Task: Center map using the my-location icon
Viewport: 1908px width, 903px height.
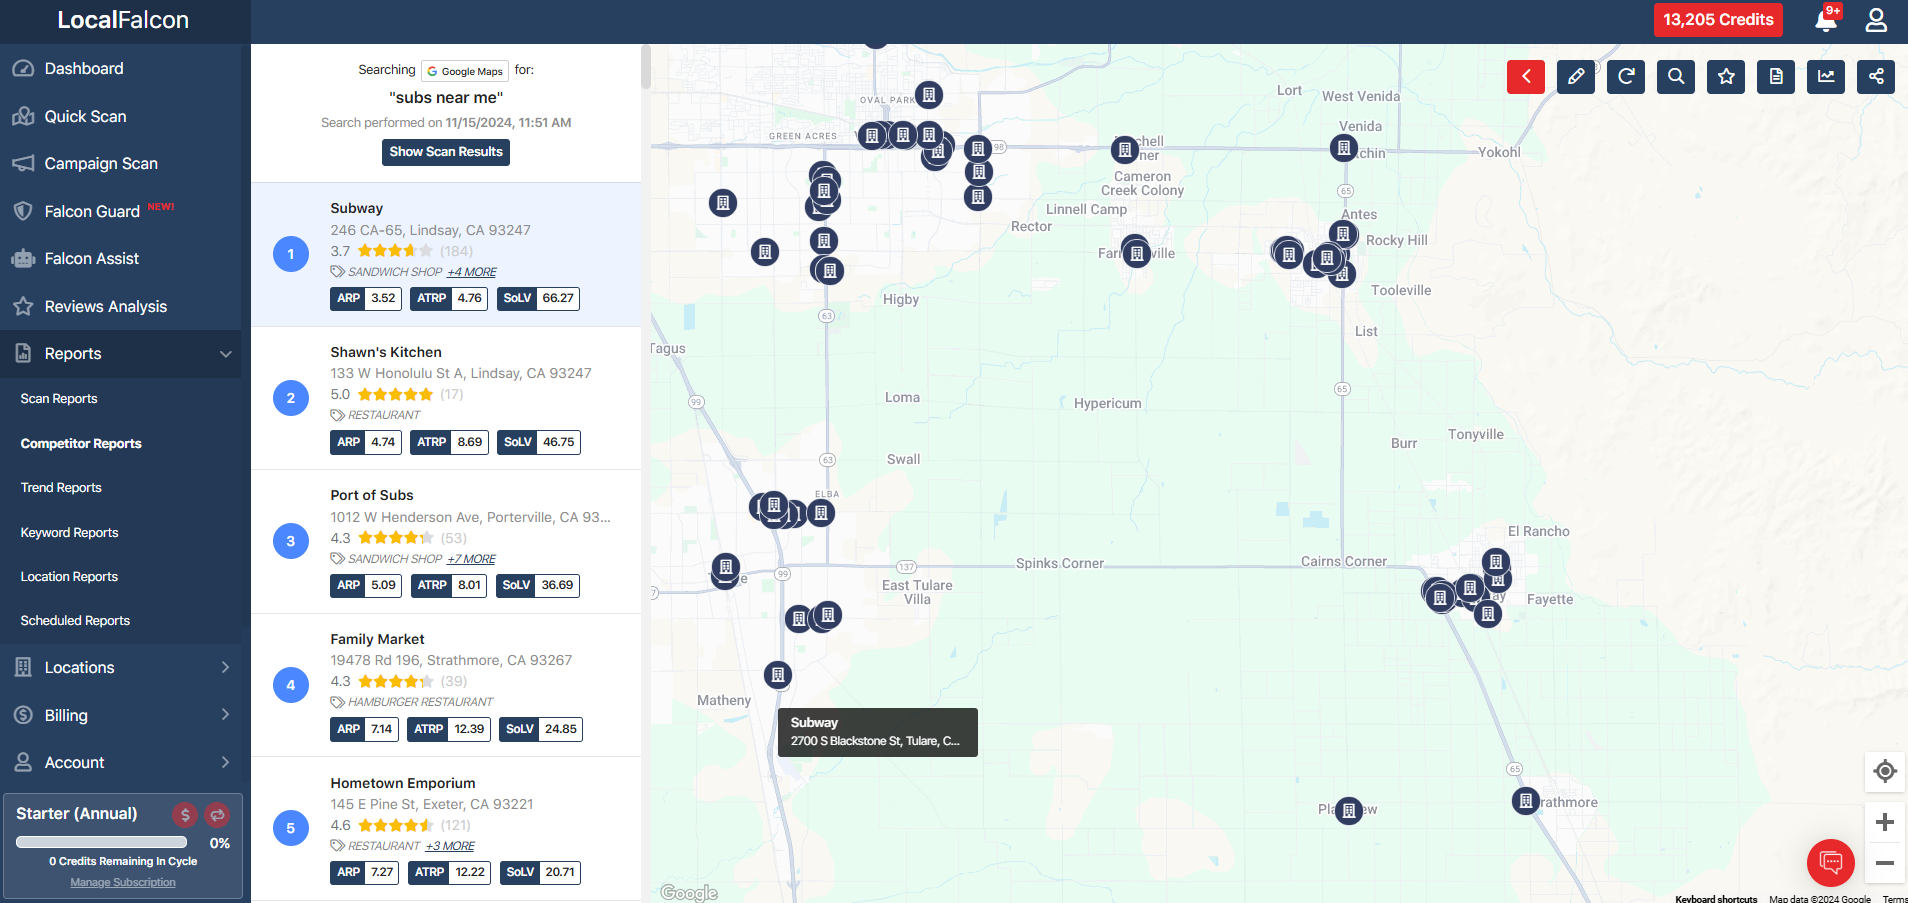Action: coord(1885,771)
